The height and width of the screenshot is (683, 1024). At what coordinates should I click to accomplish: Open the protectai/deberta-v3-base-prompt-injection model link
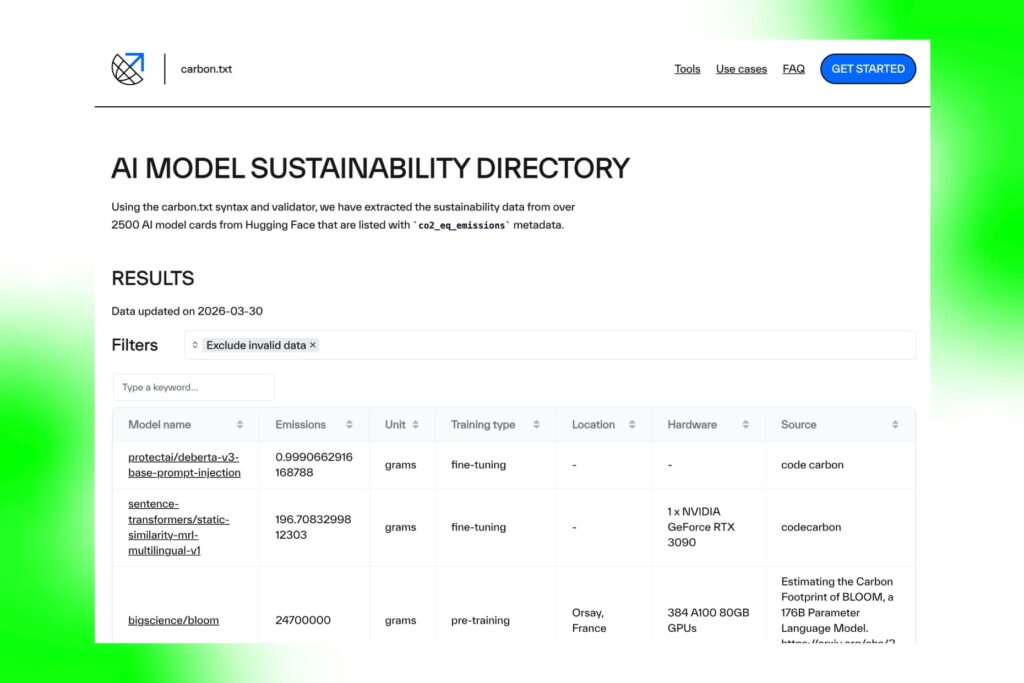(184, 464)
